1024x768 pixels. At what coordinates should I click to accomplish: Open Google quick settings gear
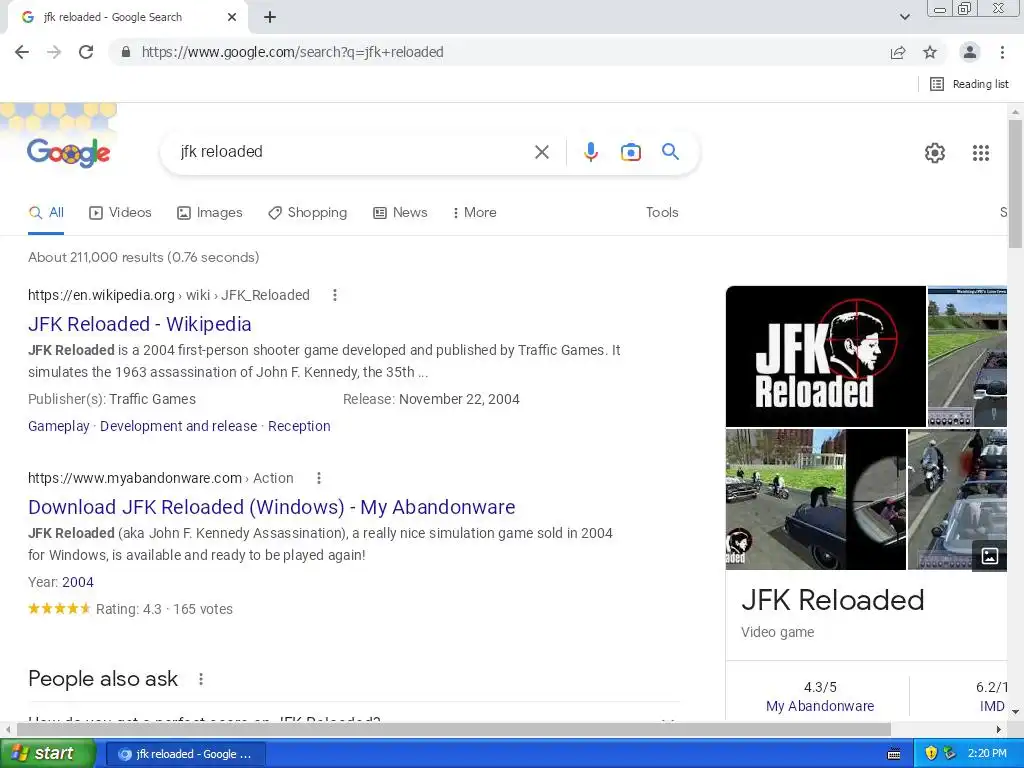[x=935, y=153]
